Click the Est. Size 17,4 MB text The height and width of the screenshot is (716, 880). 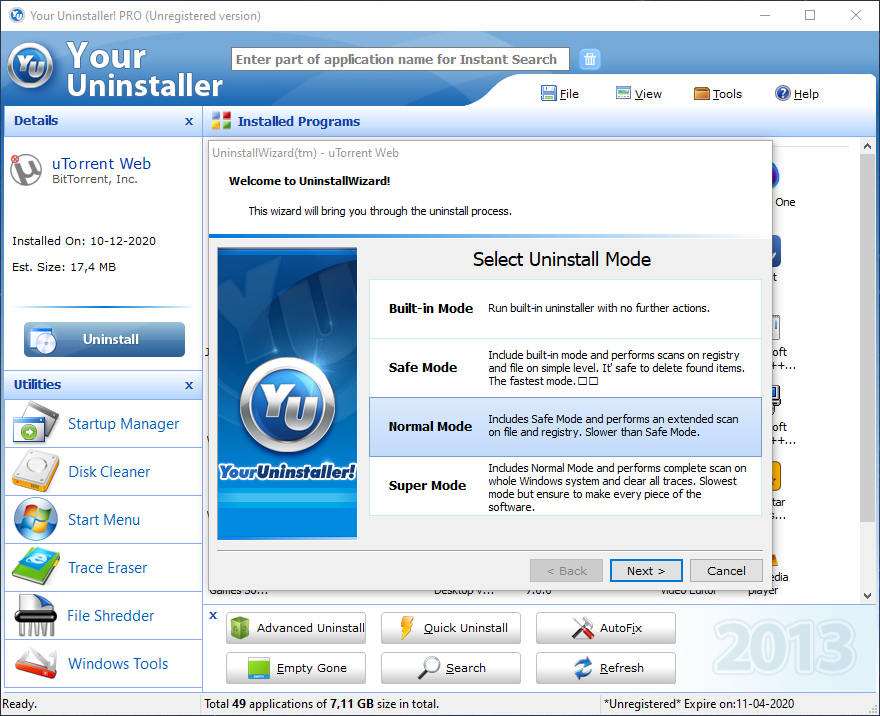64,267
